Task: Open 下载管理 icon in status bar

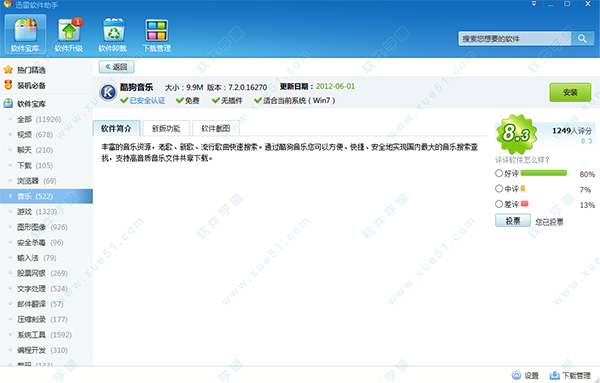Action: click(554, 375)
